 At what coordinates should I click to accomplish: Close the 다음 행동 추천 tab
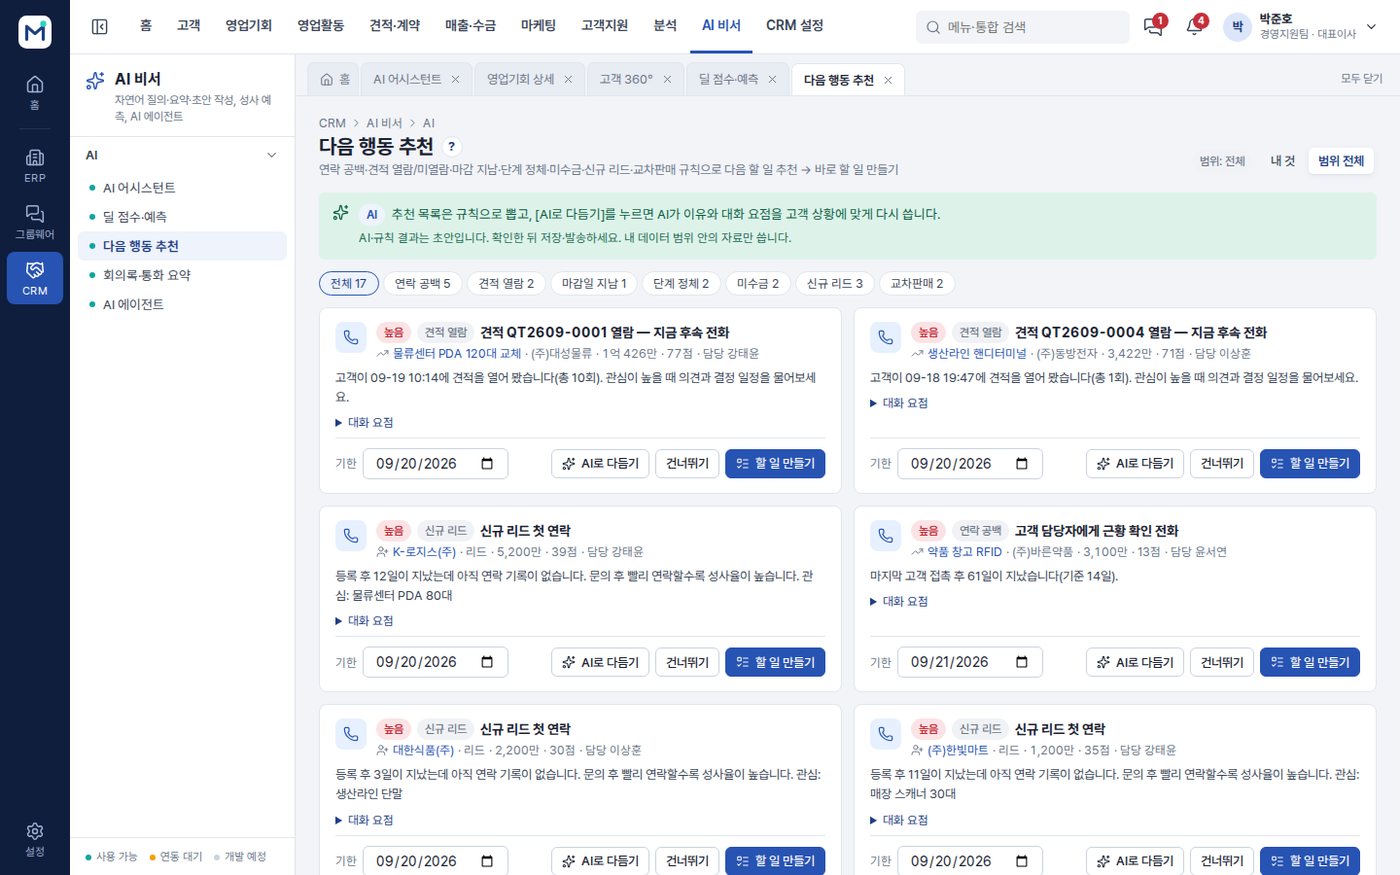pos(888,80)
